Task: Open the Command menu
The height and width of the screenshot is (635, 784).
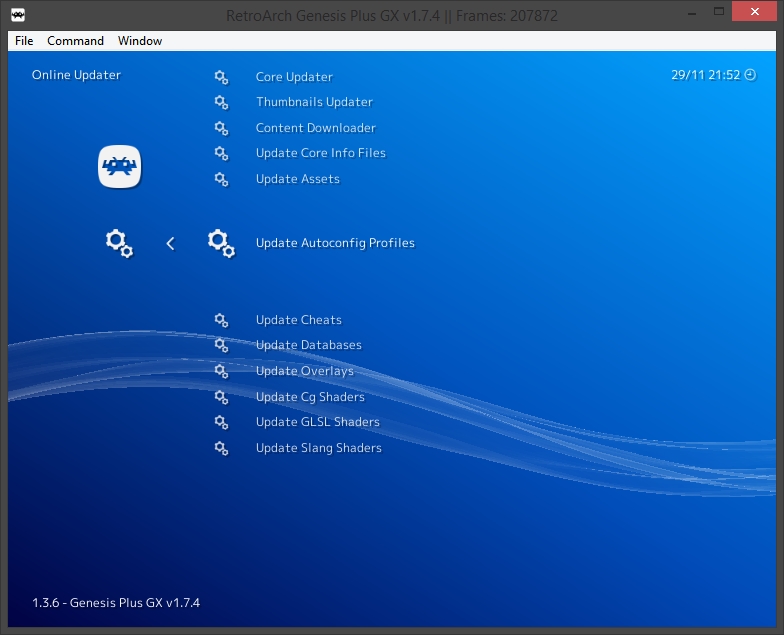Action: (76, 41)
